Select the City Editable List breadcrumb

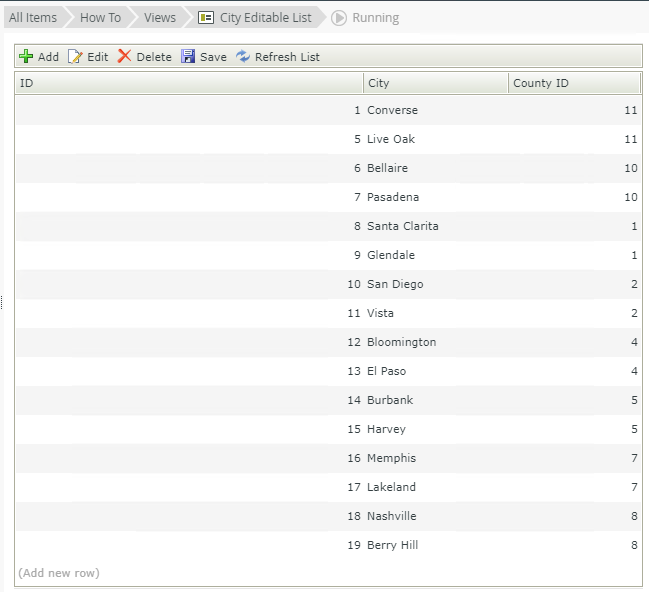[265, 17]
